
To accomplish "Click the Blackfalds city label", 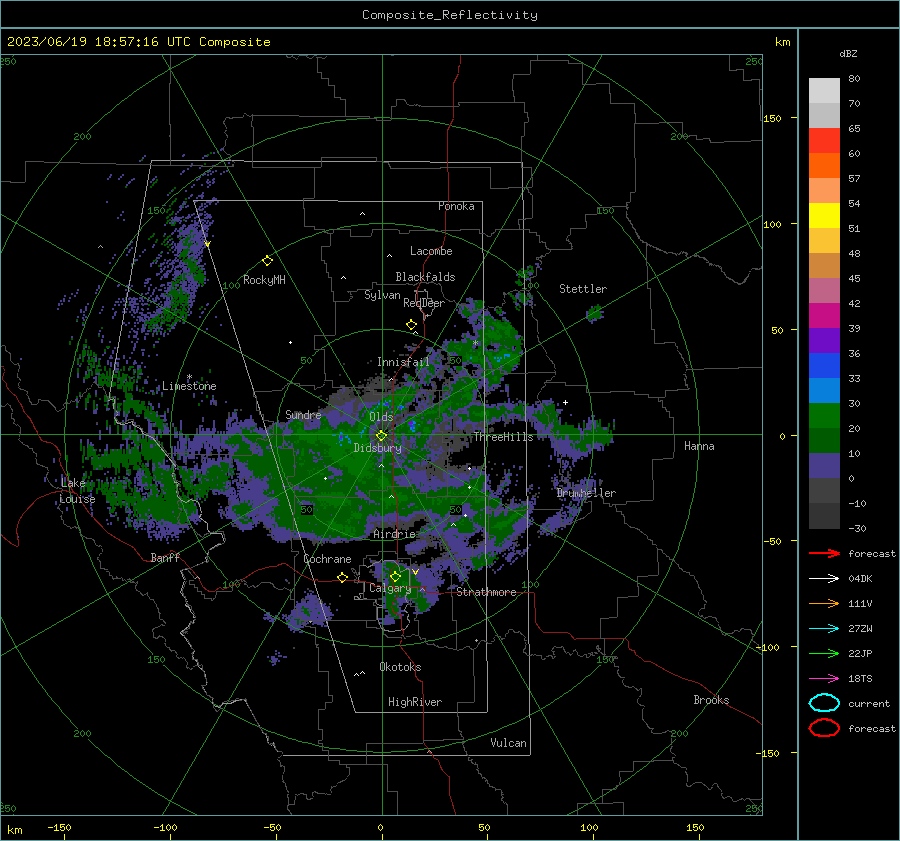I will point(425,277).
